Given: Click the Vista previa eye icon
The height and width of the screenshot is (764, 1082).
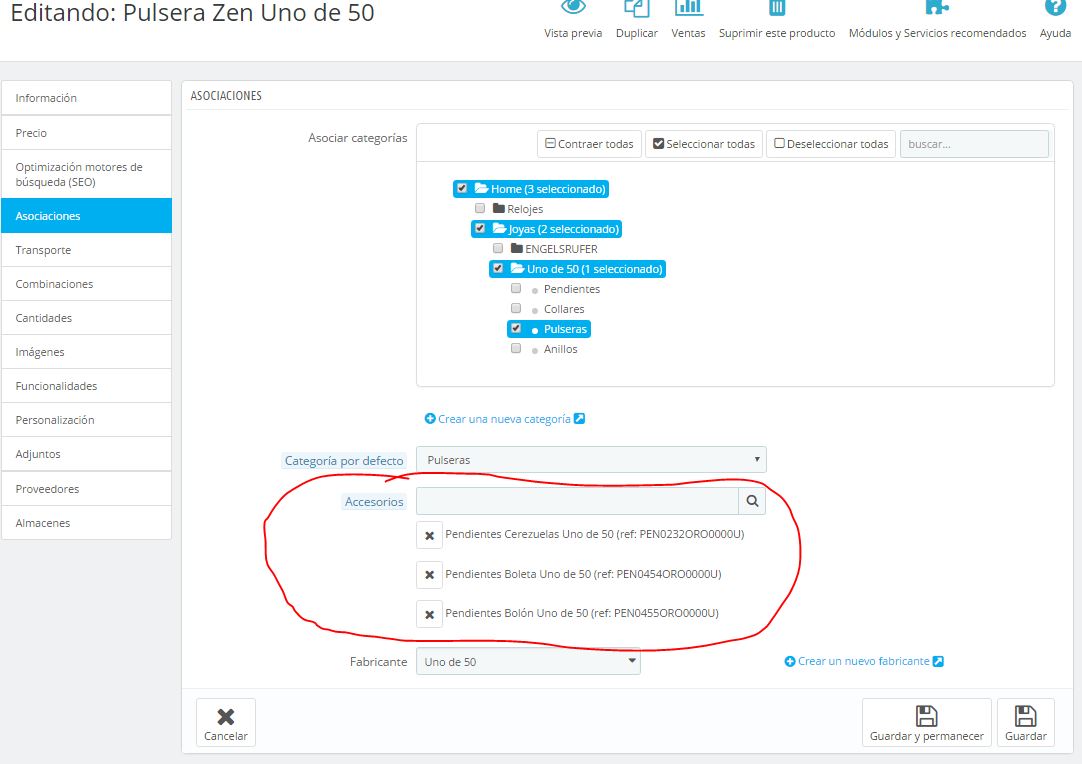Looking at the screenshot, I should click(x=573, y=8).
